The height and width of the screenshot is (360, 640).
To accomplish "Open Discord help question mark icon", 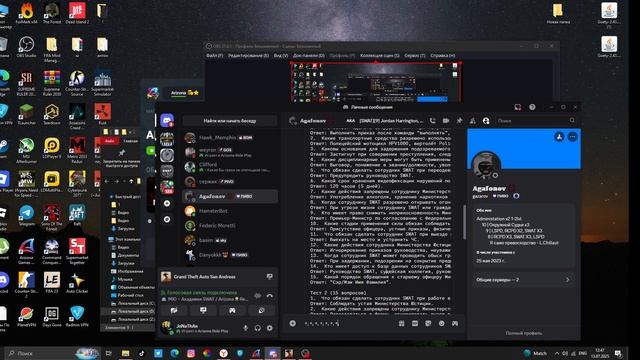I will 532,107.
